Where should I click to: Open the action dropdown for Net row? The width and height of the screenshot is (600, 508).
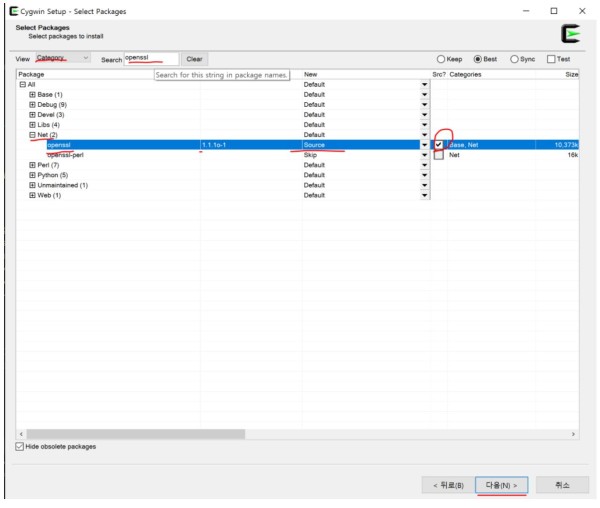click(425, 135)
